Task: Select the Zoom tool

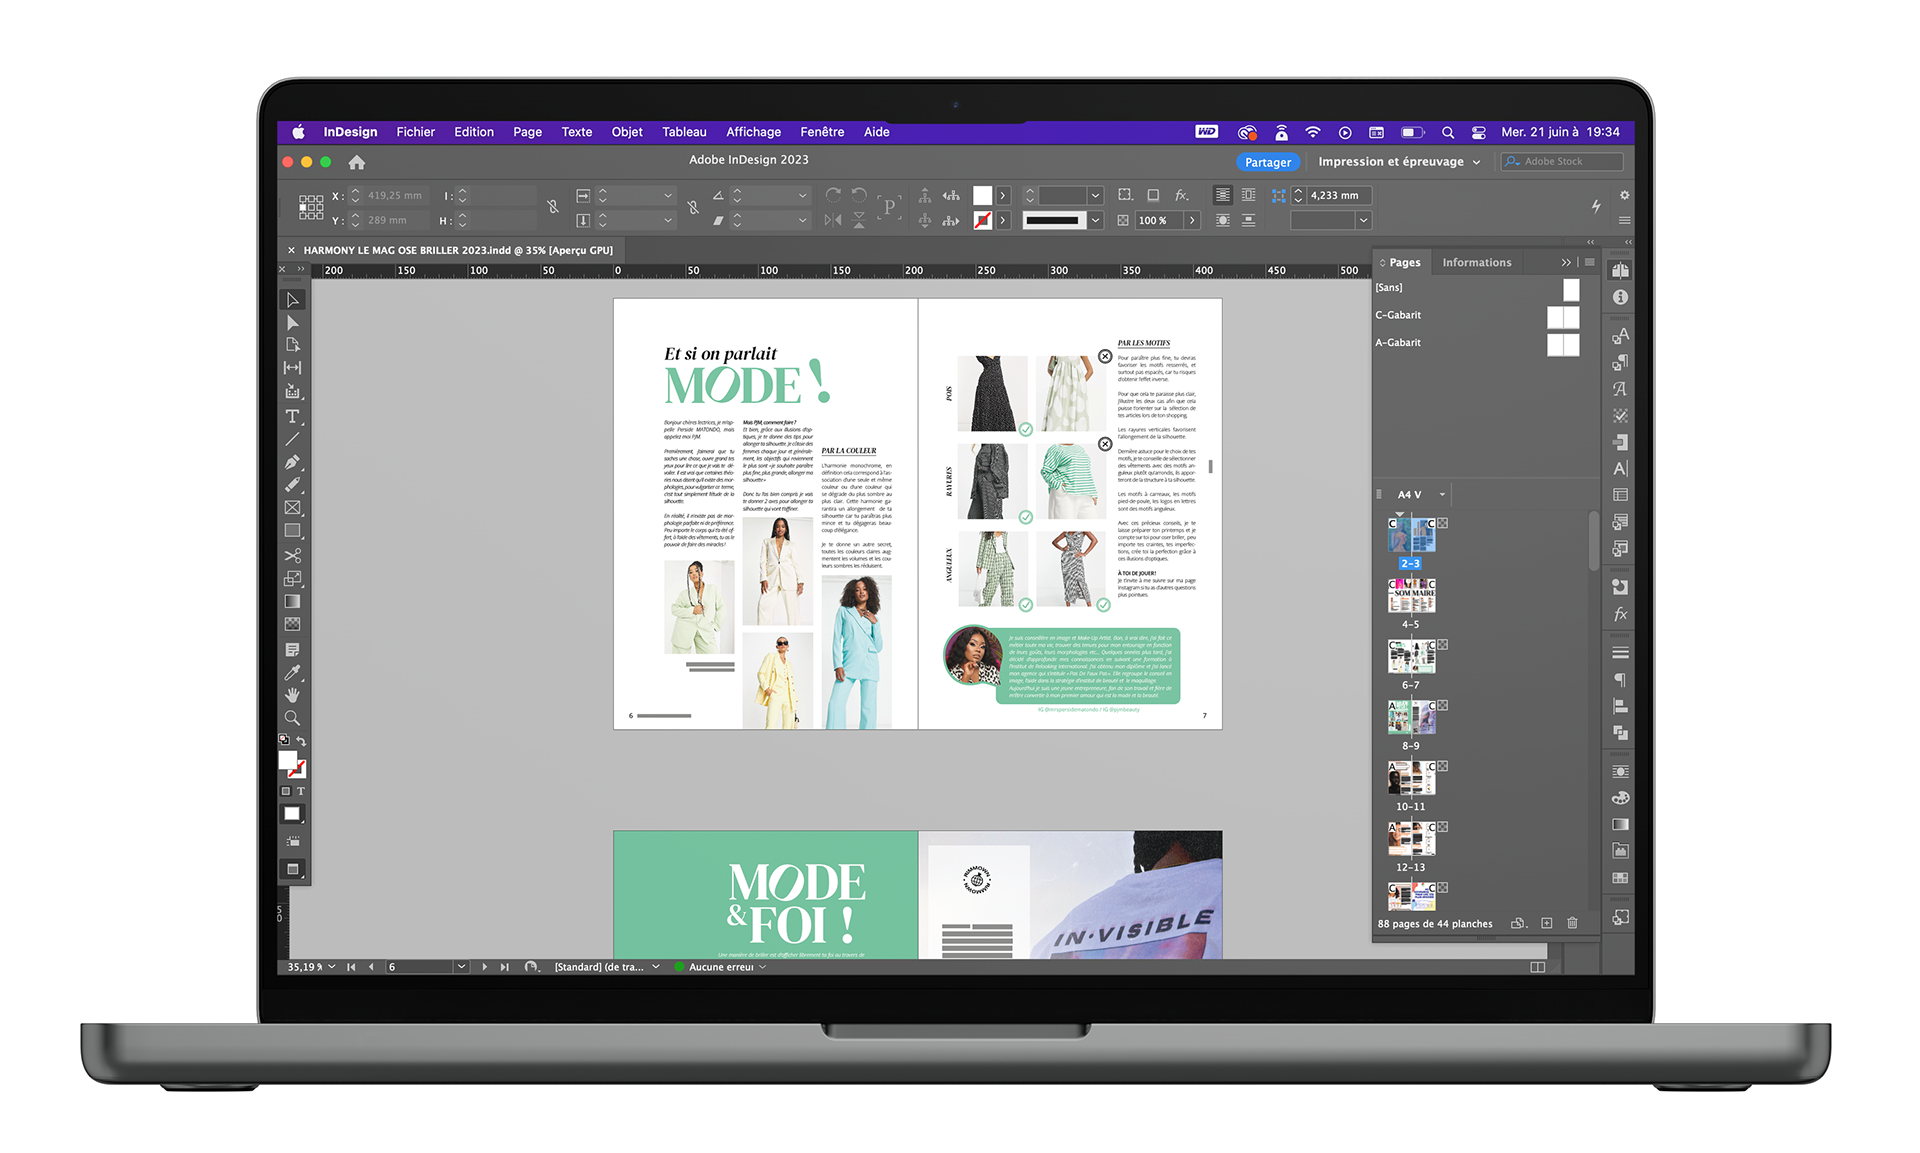Action: [292, 718]
